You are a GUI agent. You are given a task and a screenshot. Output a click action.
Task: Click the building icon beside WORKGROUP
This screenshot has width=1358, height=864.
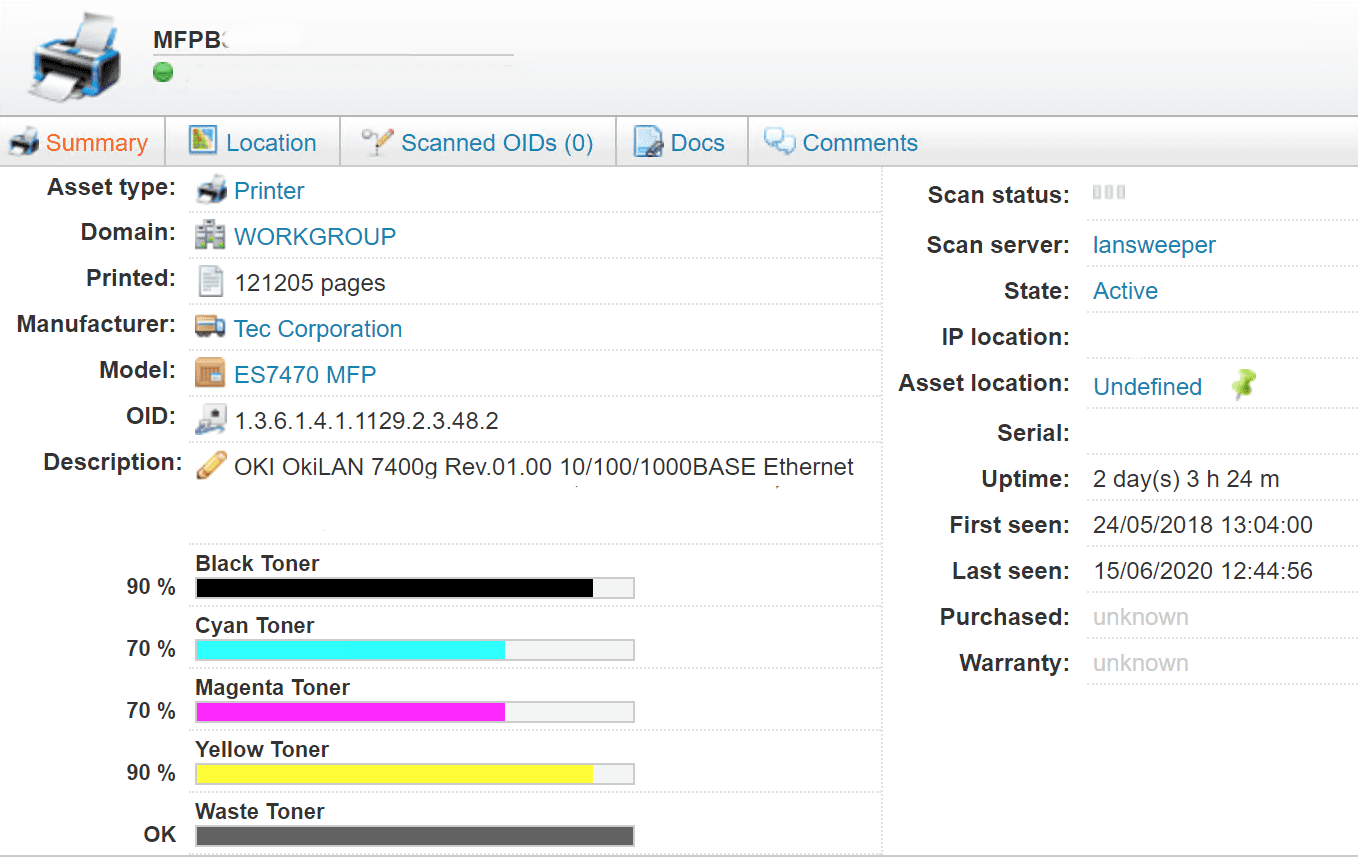point(210,236)
